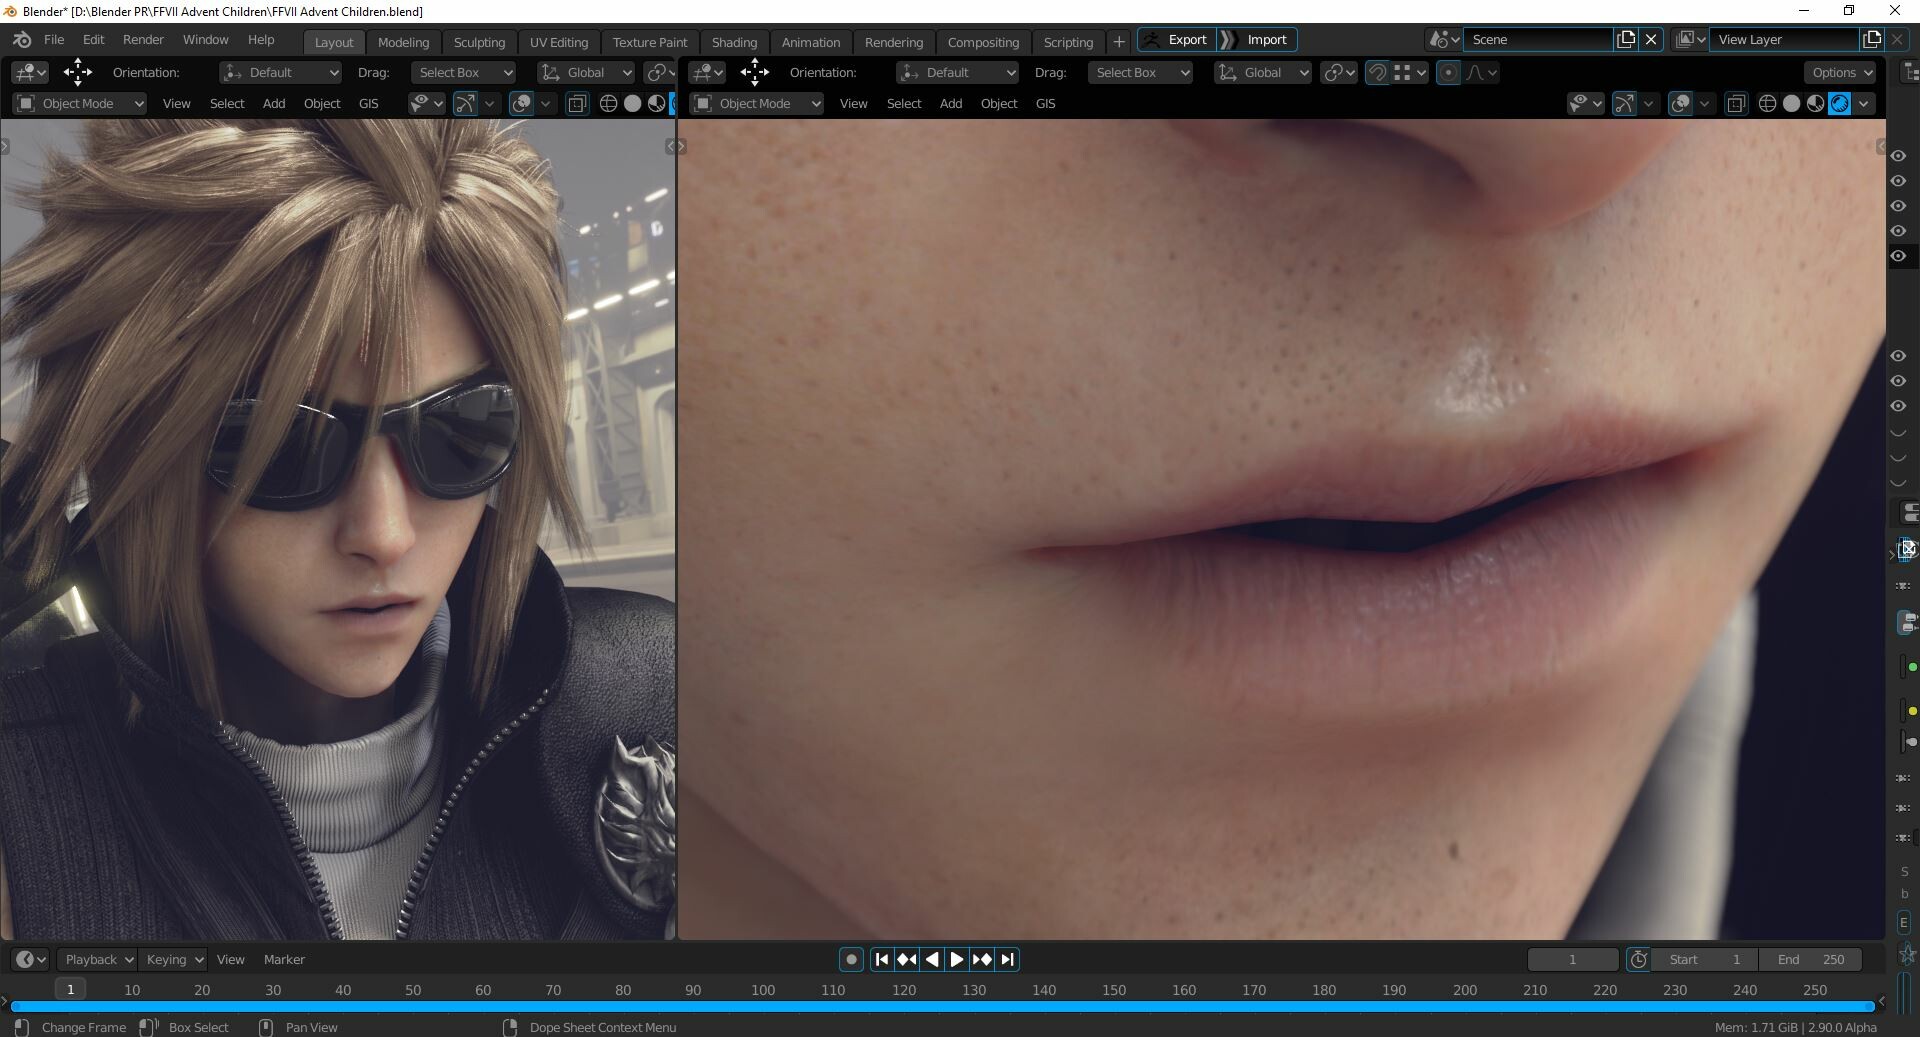Open Object Mode dropdown in left viewport
This screenshot has width=1920, height=1037.
click(80, 103)
